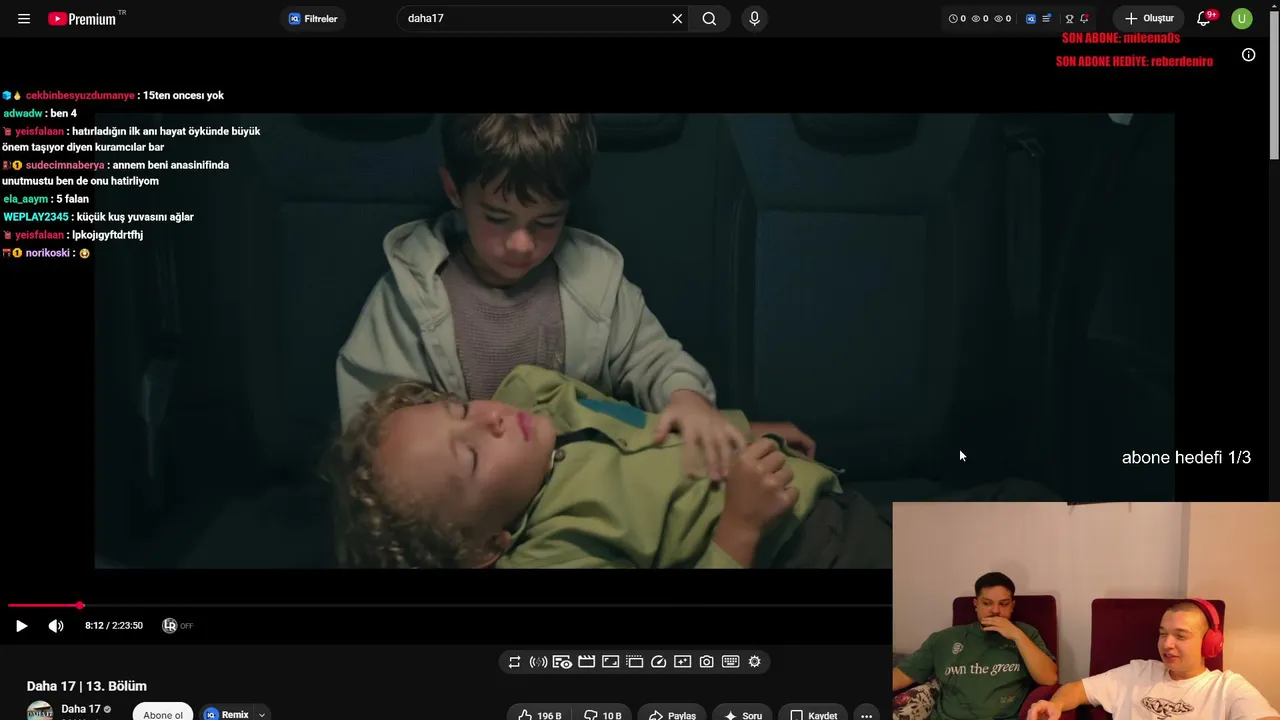Expand the Remix dropdown arrow
1280x720 pixels.
pyautogui.click(x=262, y=714)
